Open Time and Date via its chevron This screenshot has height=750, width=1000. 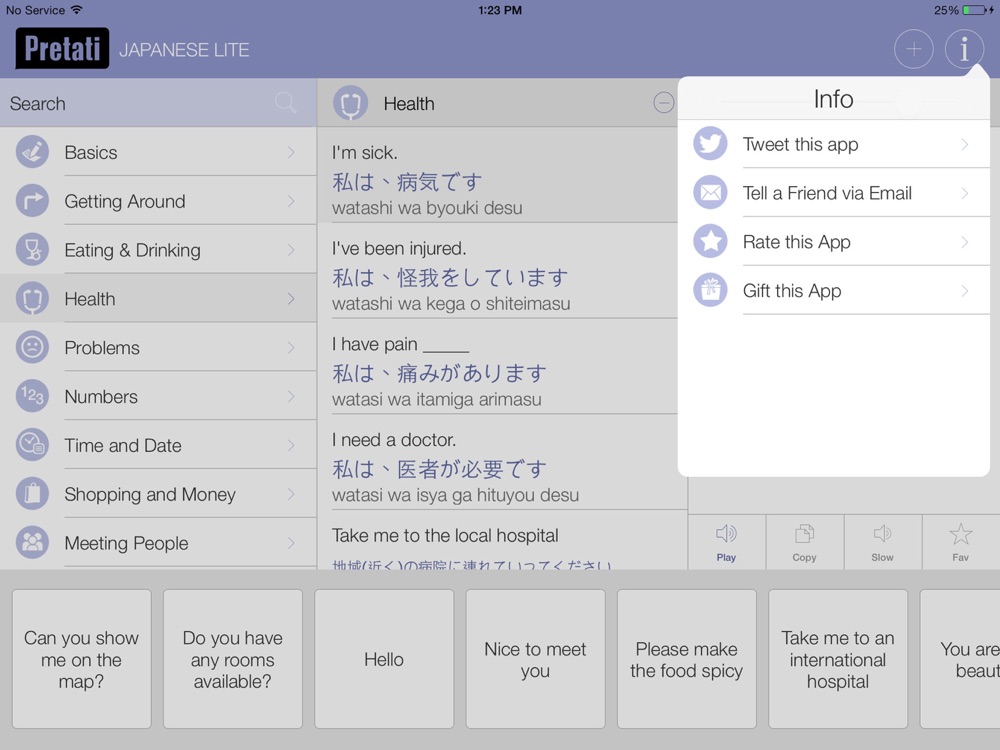(x=291, y=445)
